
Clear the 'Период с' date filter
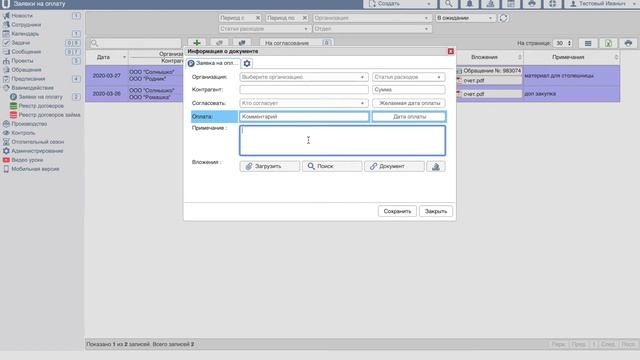click(258, 18)
